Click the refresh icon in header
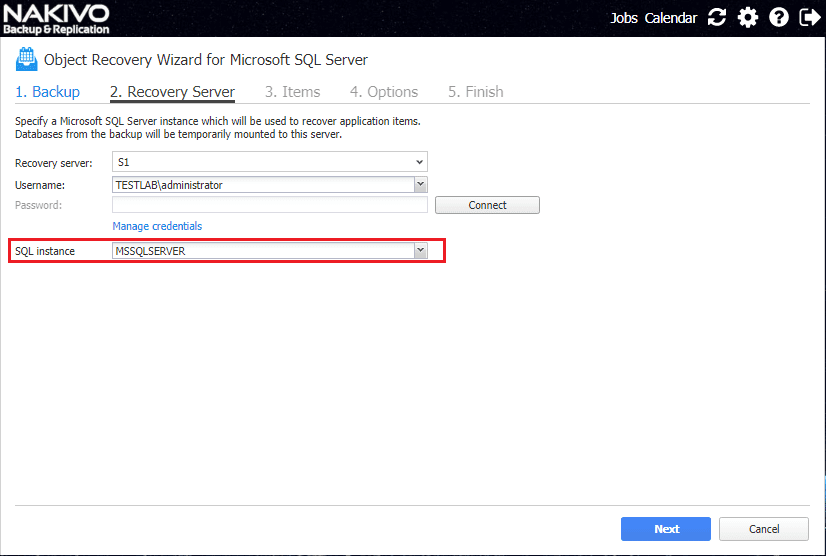This screenshot has height=556, width=826. (x=716, y=18)
